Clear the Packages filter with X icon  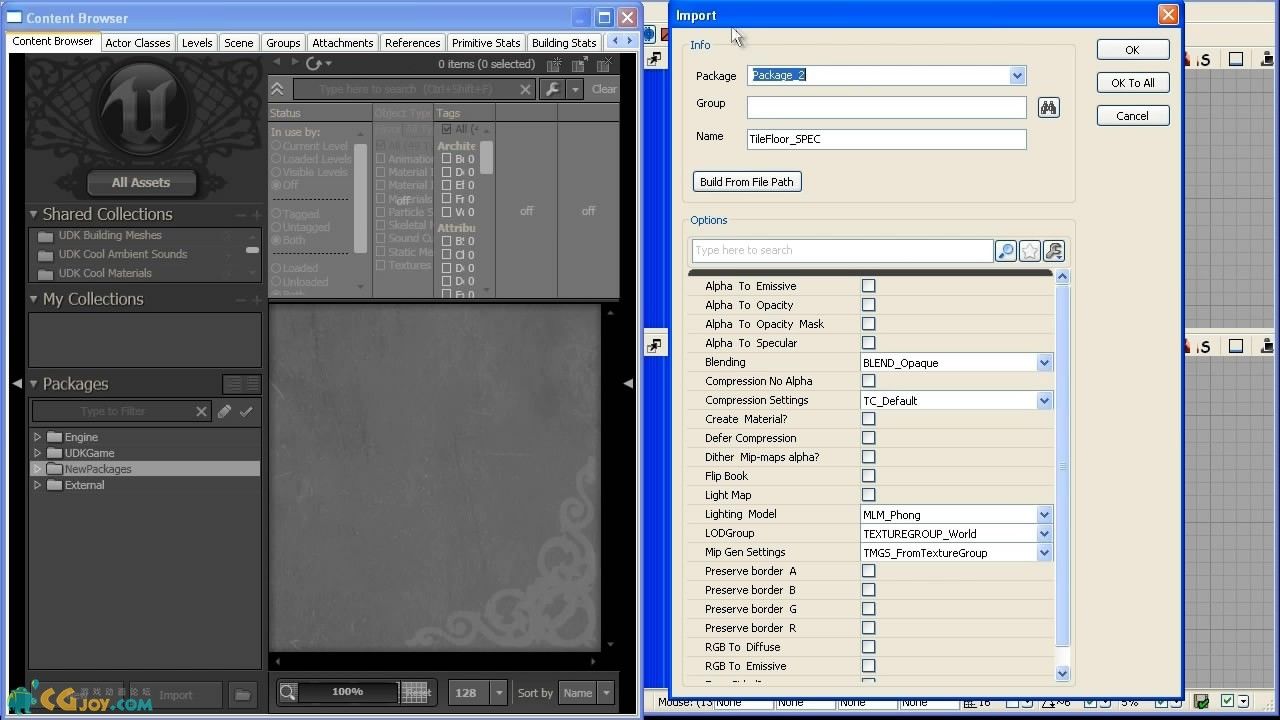click(x=201, y=411)
